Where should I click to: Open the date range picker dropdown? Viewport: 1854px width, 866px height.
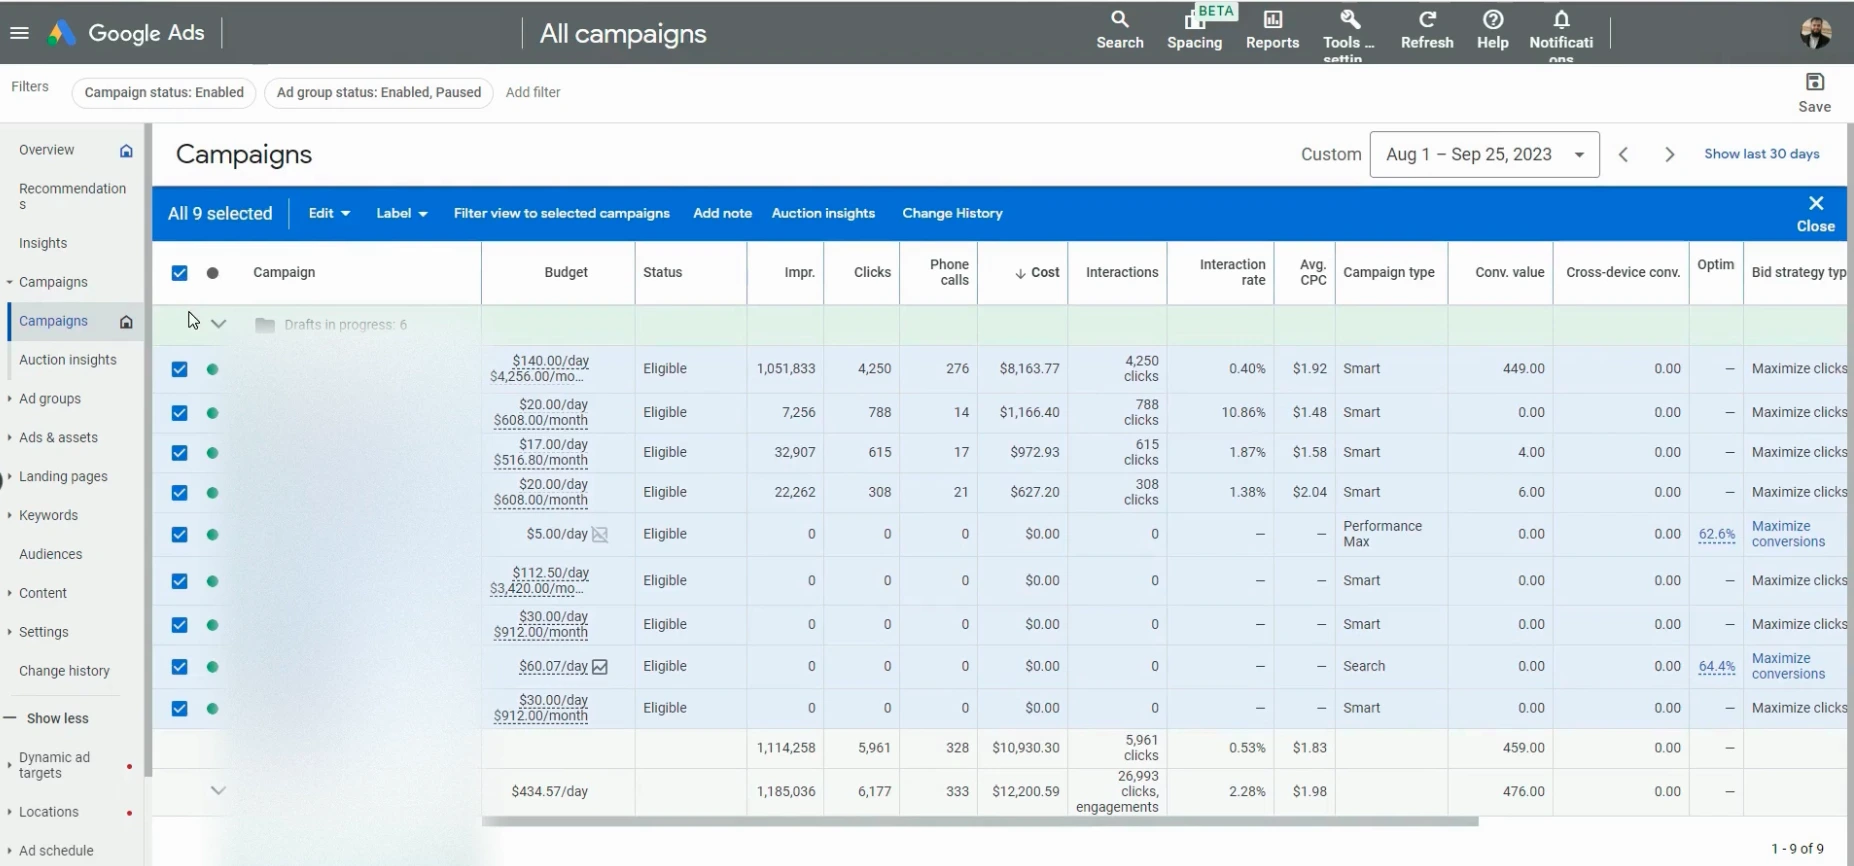pyautogui.click(x=1484, y=154)
